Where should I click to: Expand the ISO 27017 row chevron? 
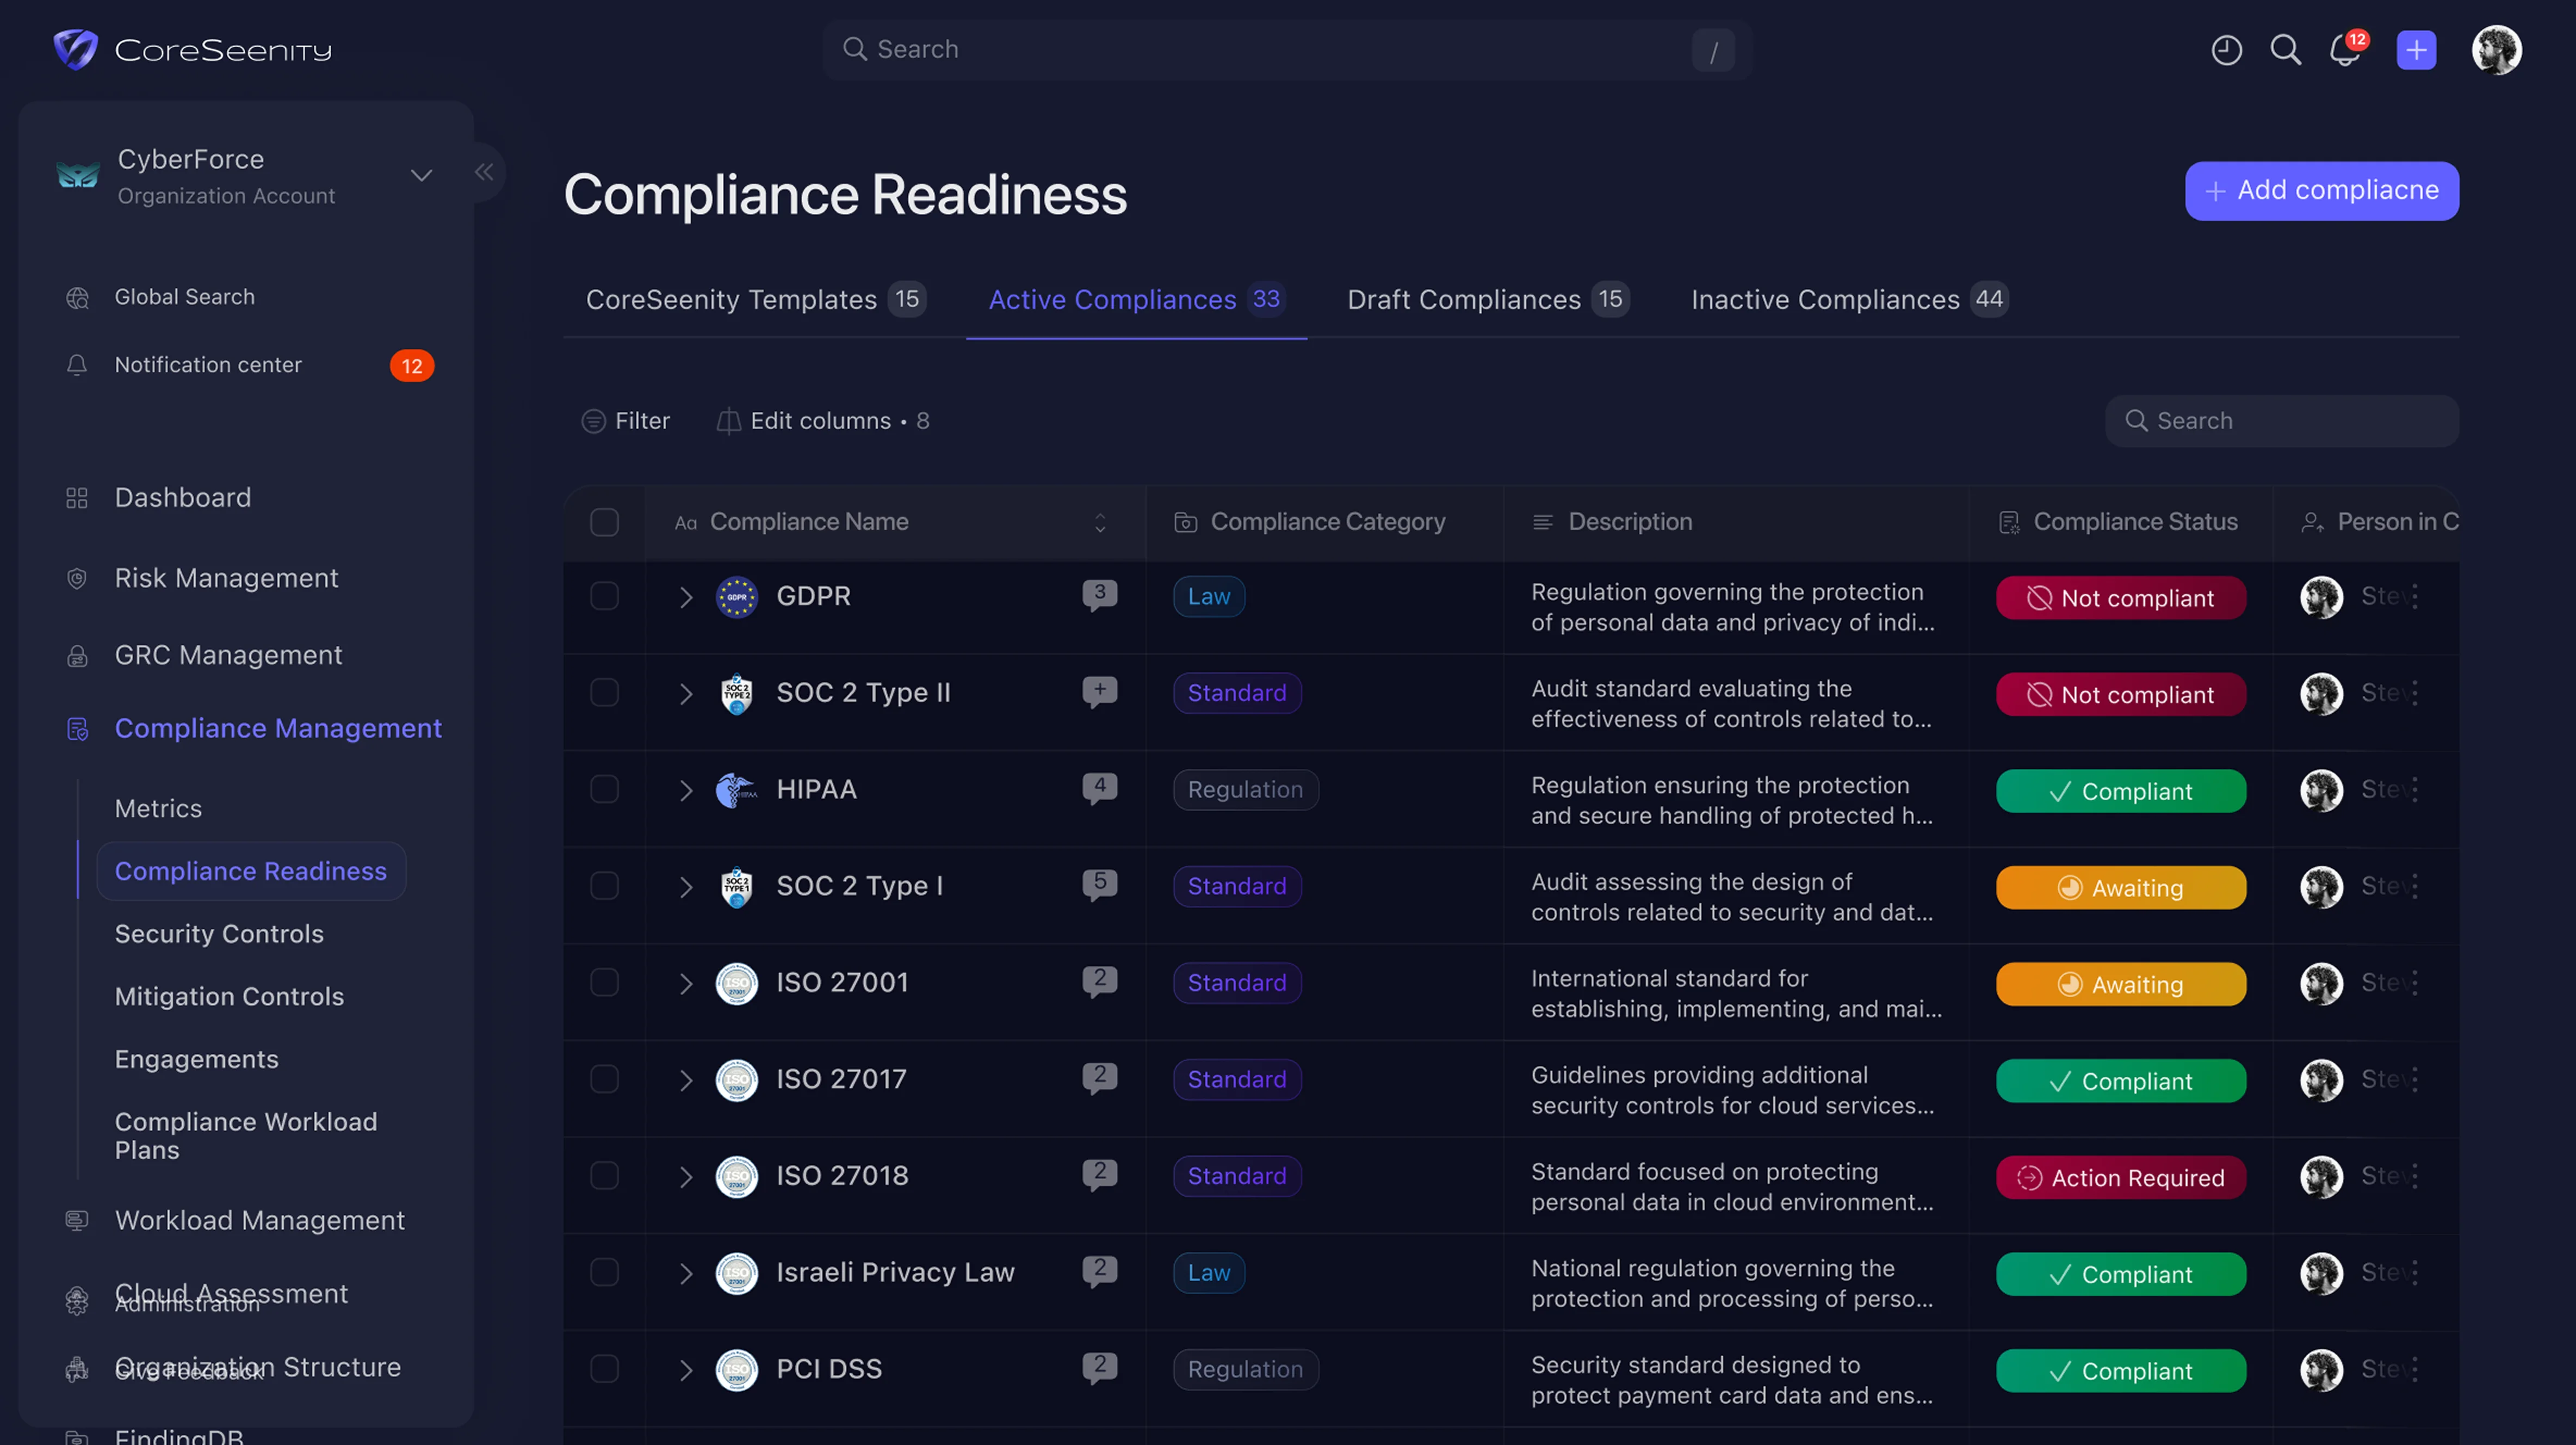[686, 1080]
